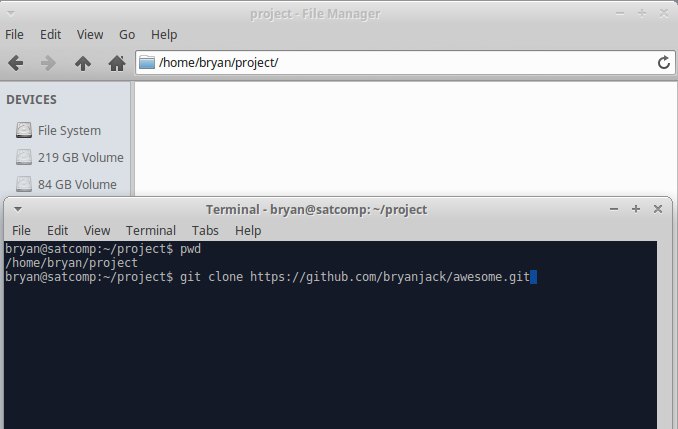Open the 219 GB Volume drive
This screenshot has width=678, height=429.
pos(70,157)
